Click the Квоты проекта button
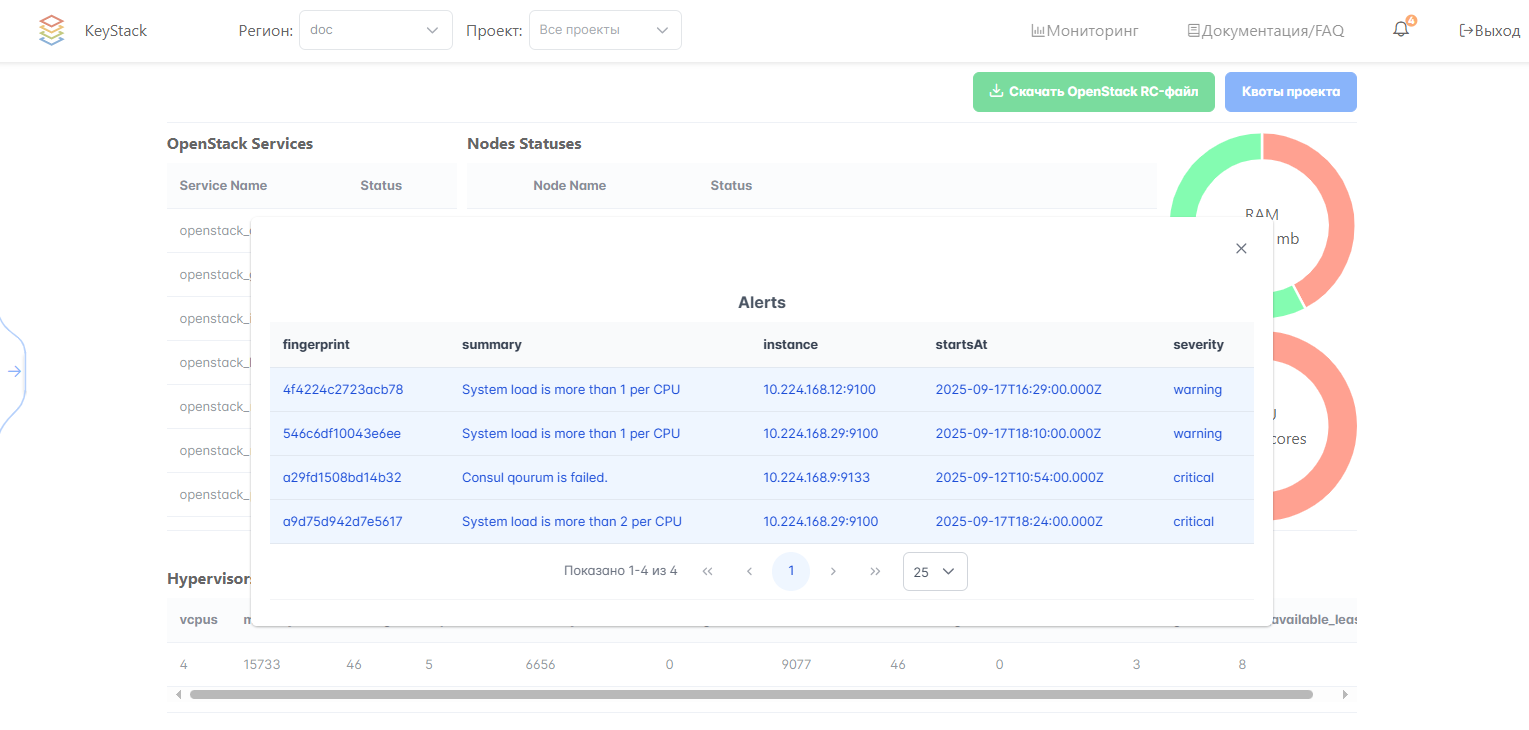The image size is (1529, 730). click(x=1290, y=91)
